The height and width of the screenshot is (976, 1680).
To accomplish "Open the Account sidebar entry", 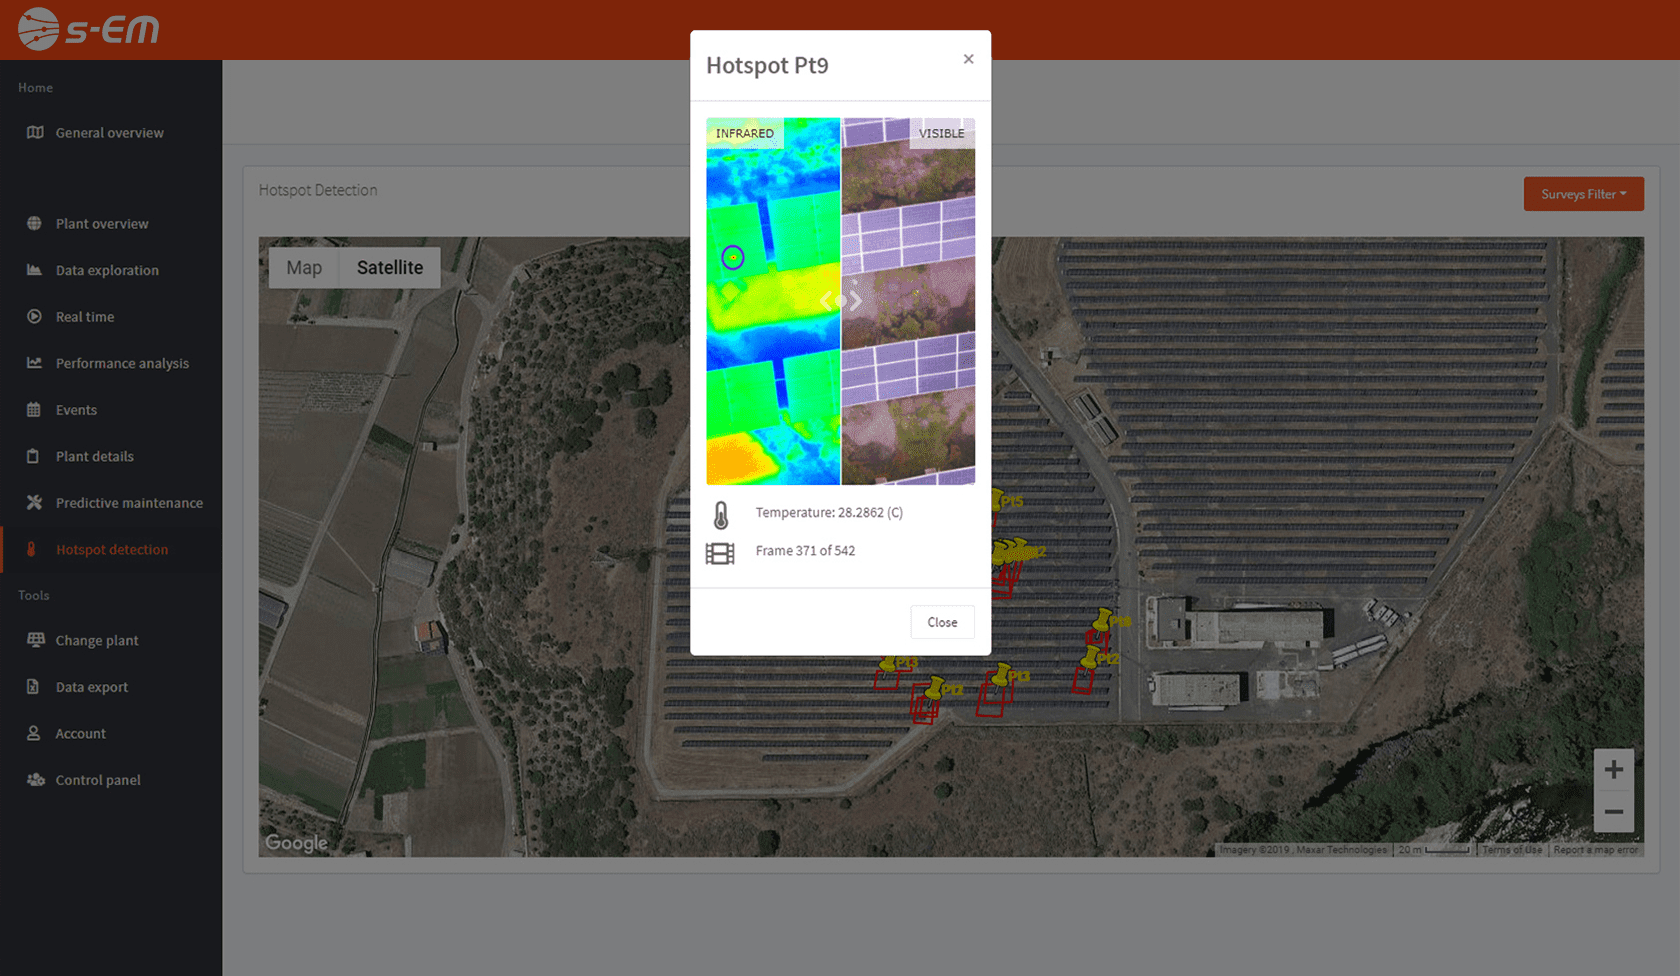I will coord(111,733).
